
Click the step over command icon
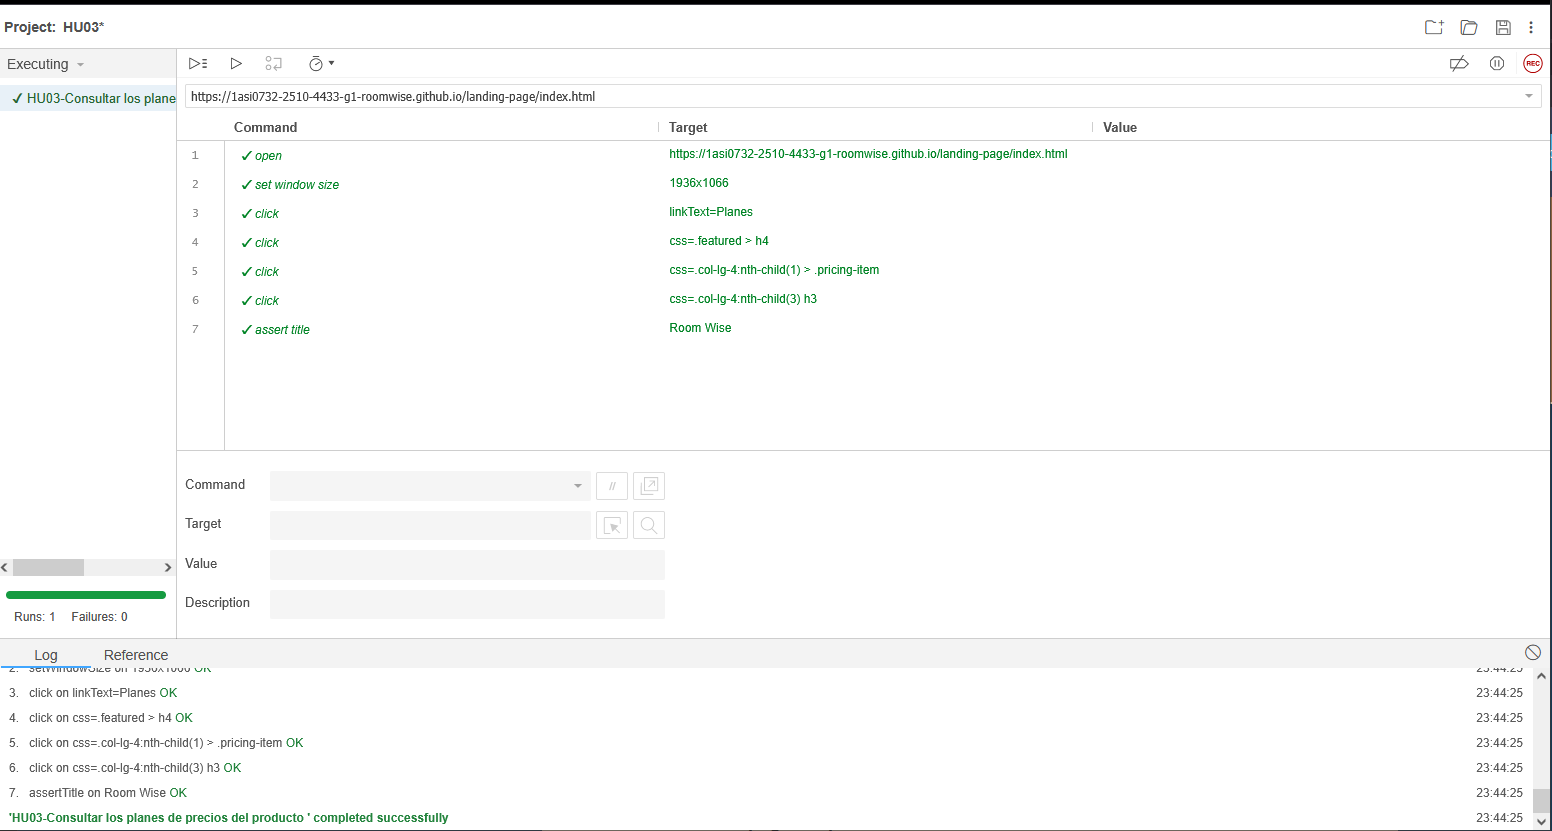[x=274, y=63]
